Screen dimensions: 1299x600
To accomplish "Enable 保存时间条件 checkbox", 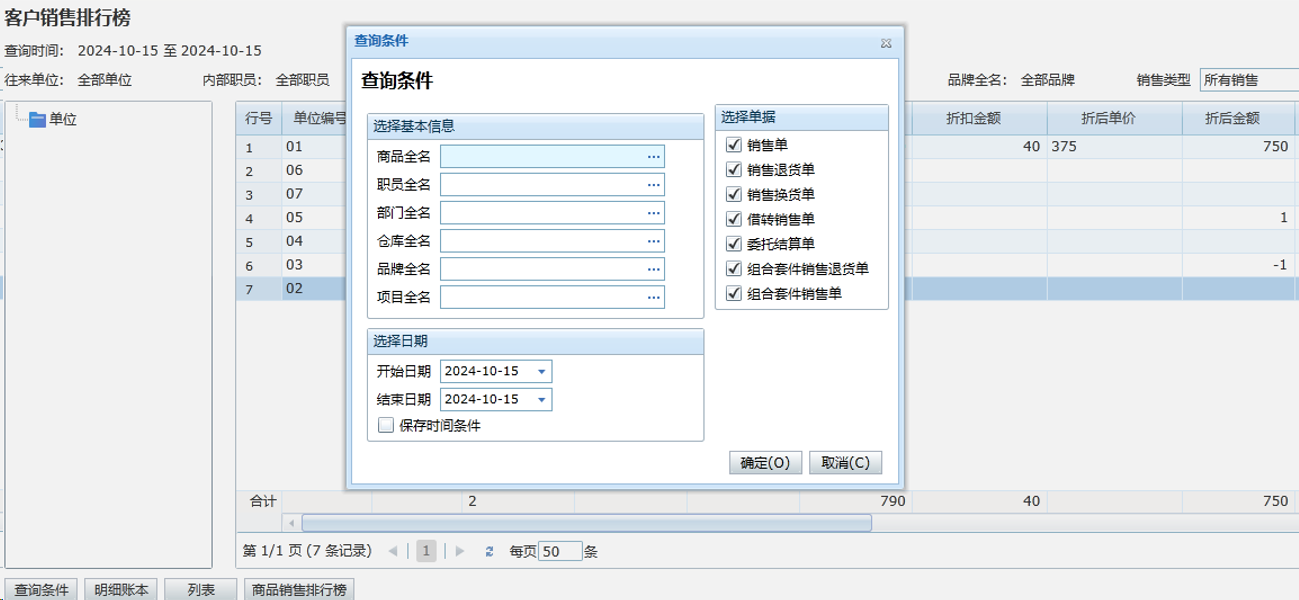I will [386, 425].
